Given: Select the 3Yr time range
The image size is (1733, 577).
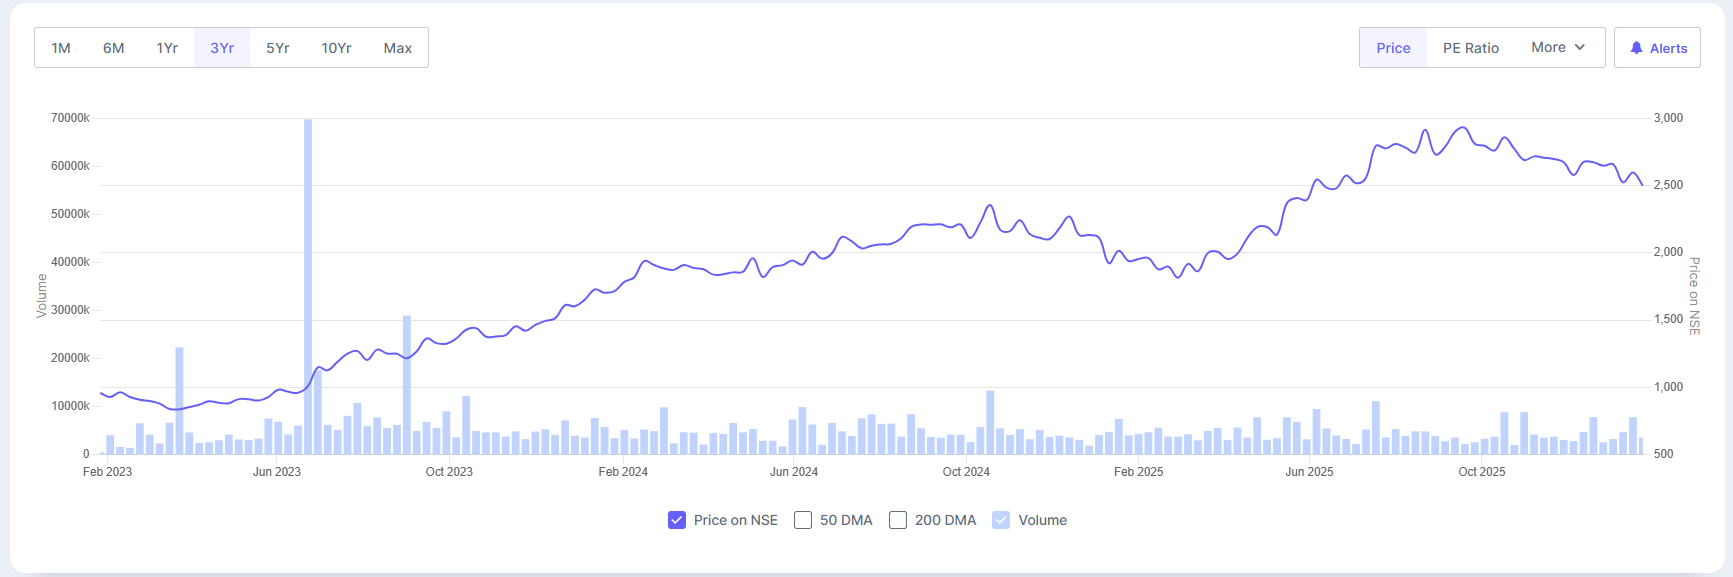Looking at the screenshot, I should point(222,48).
